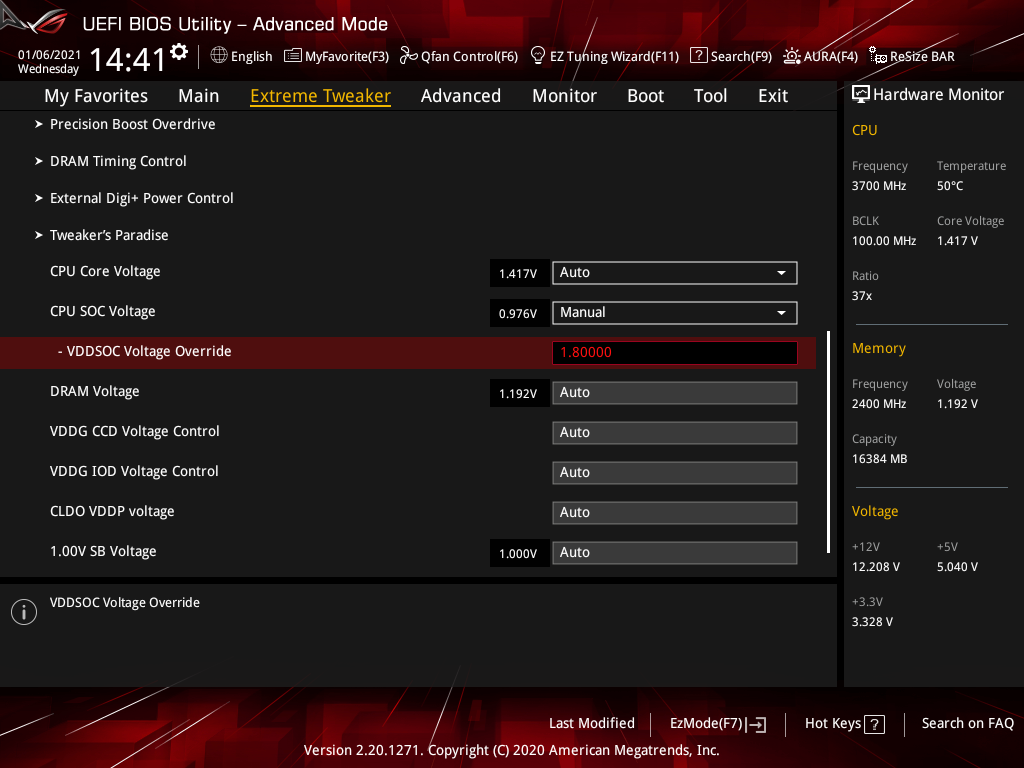Click the Hardware Monitor screen icon
Viewport: 1024px width, 768px height.
[x=861, y=95]
